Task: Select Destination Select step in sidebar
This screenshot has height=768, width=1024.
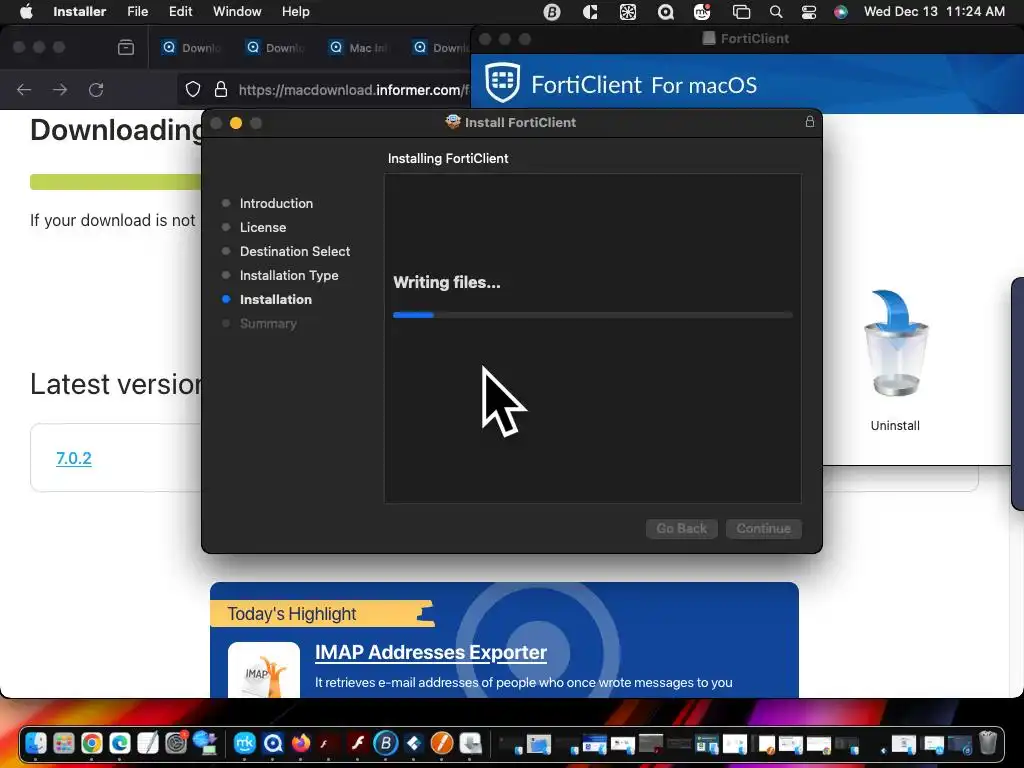Action: [295, 251]
